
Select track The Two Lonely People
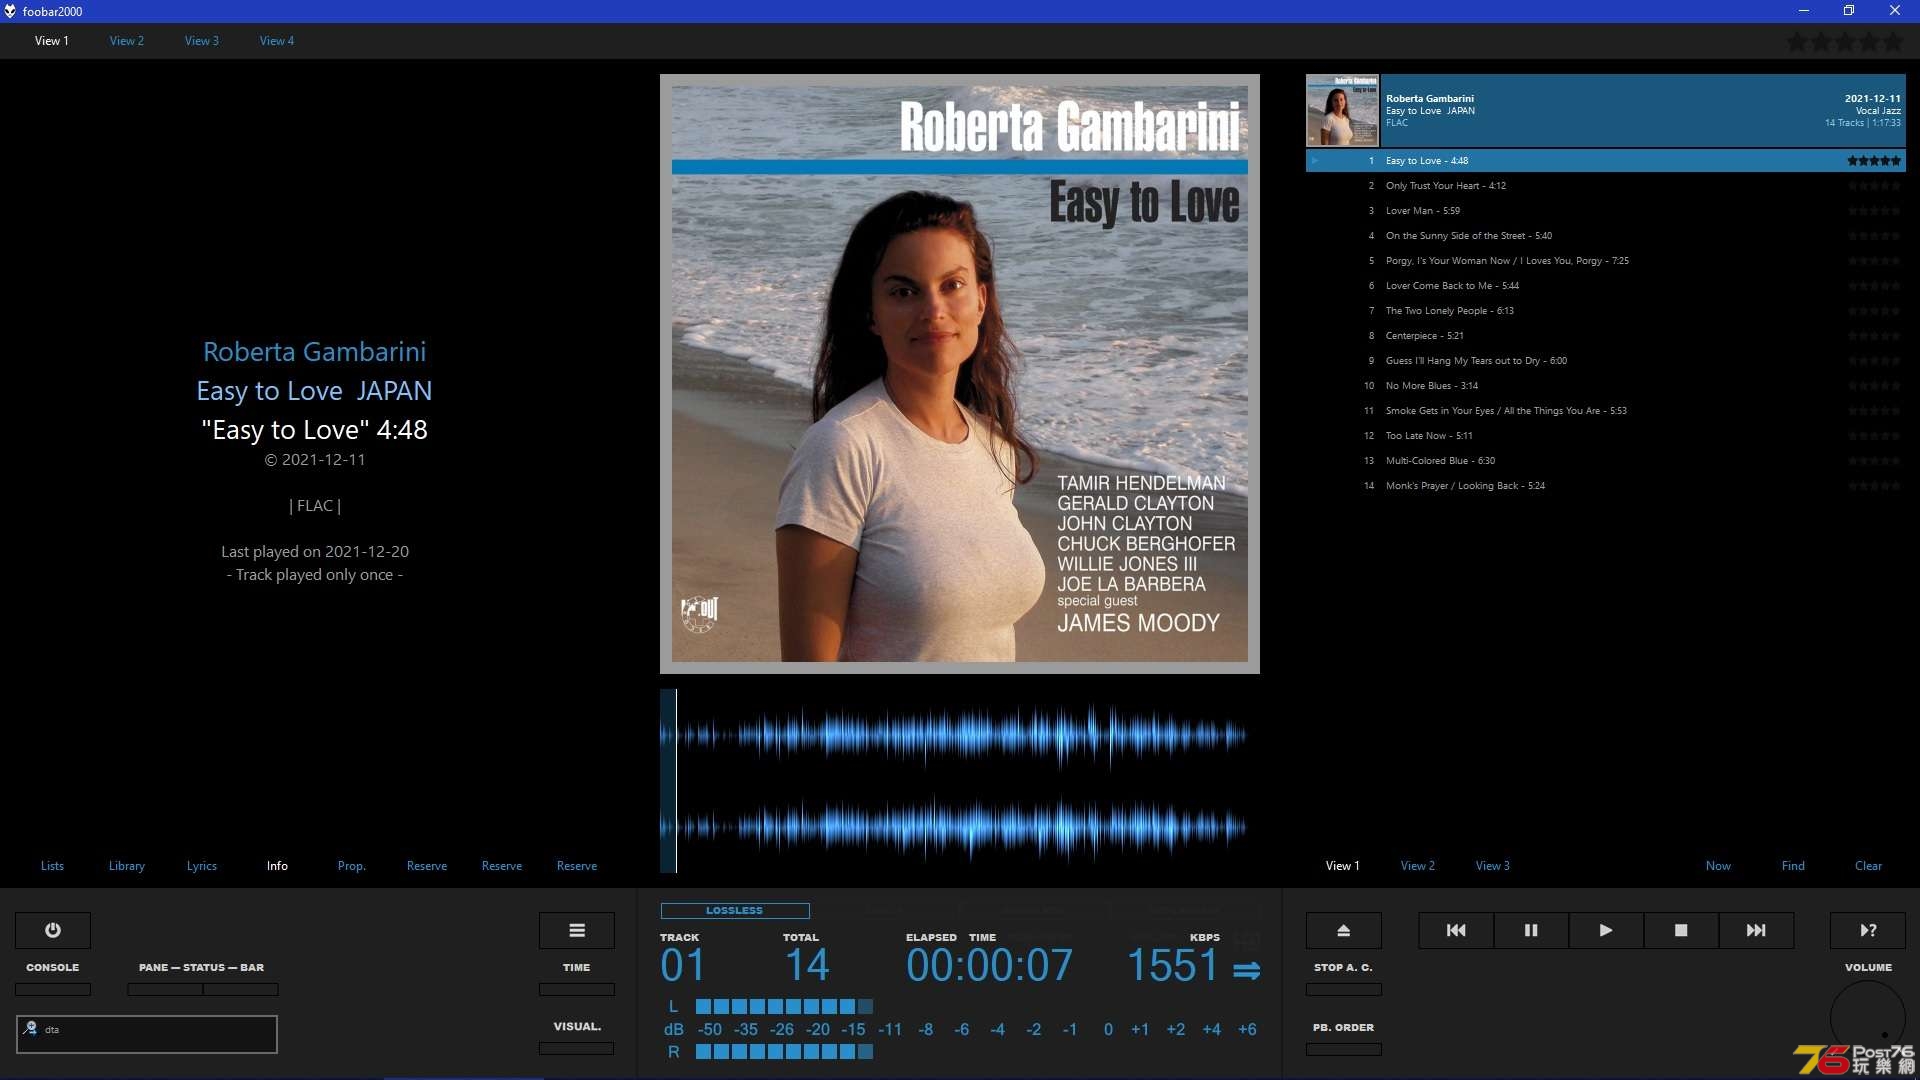(1605, 311)
